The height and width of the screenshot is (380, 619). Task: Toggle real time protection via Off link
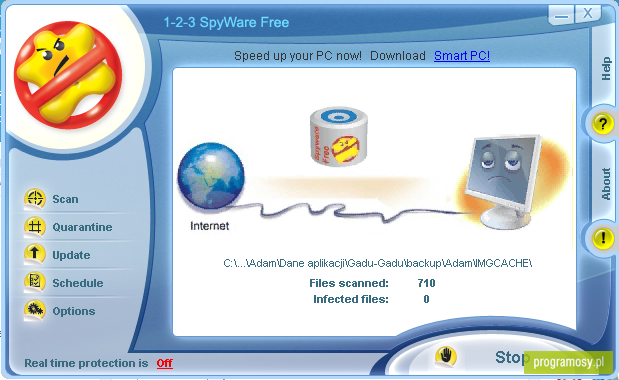pyautogui.click(x=165, y=363)
